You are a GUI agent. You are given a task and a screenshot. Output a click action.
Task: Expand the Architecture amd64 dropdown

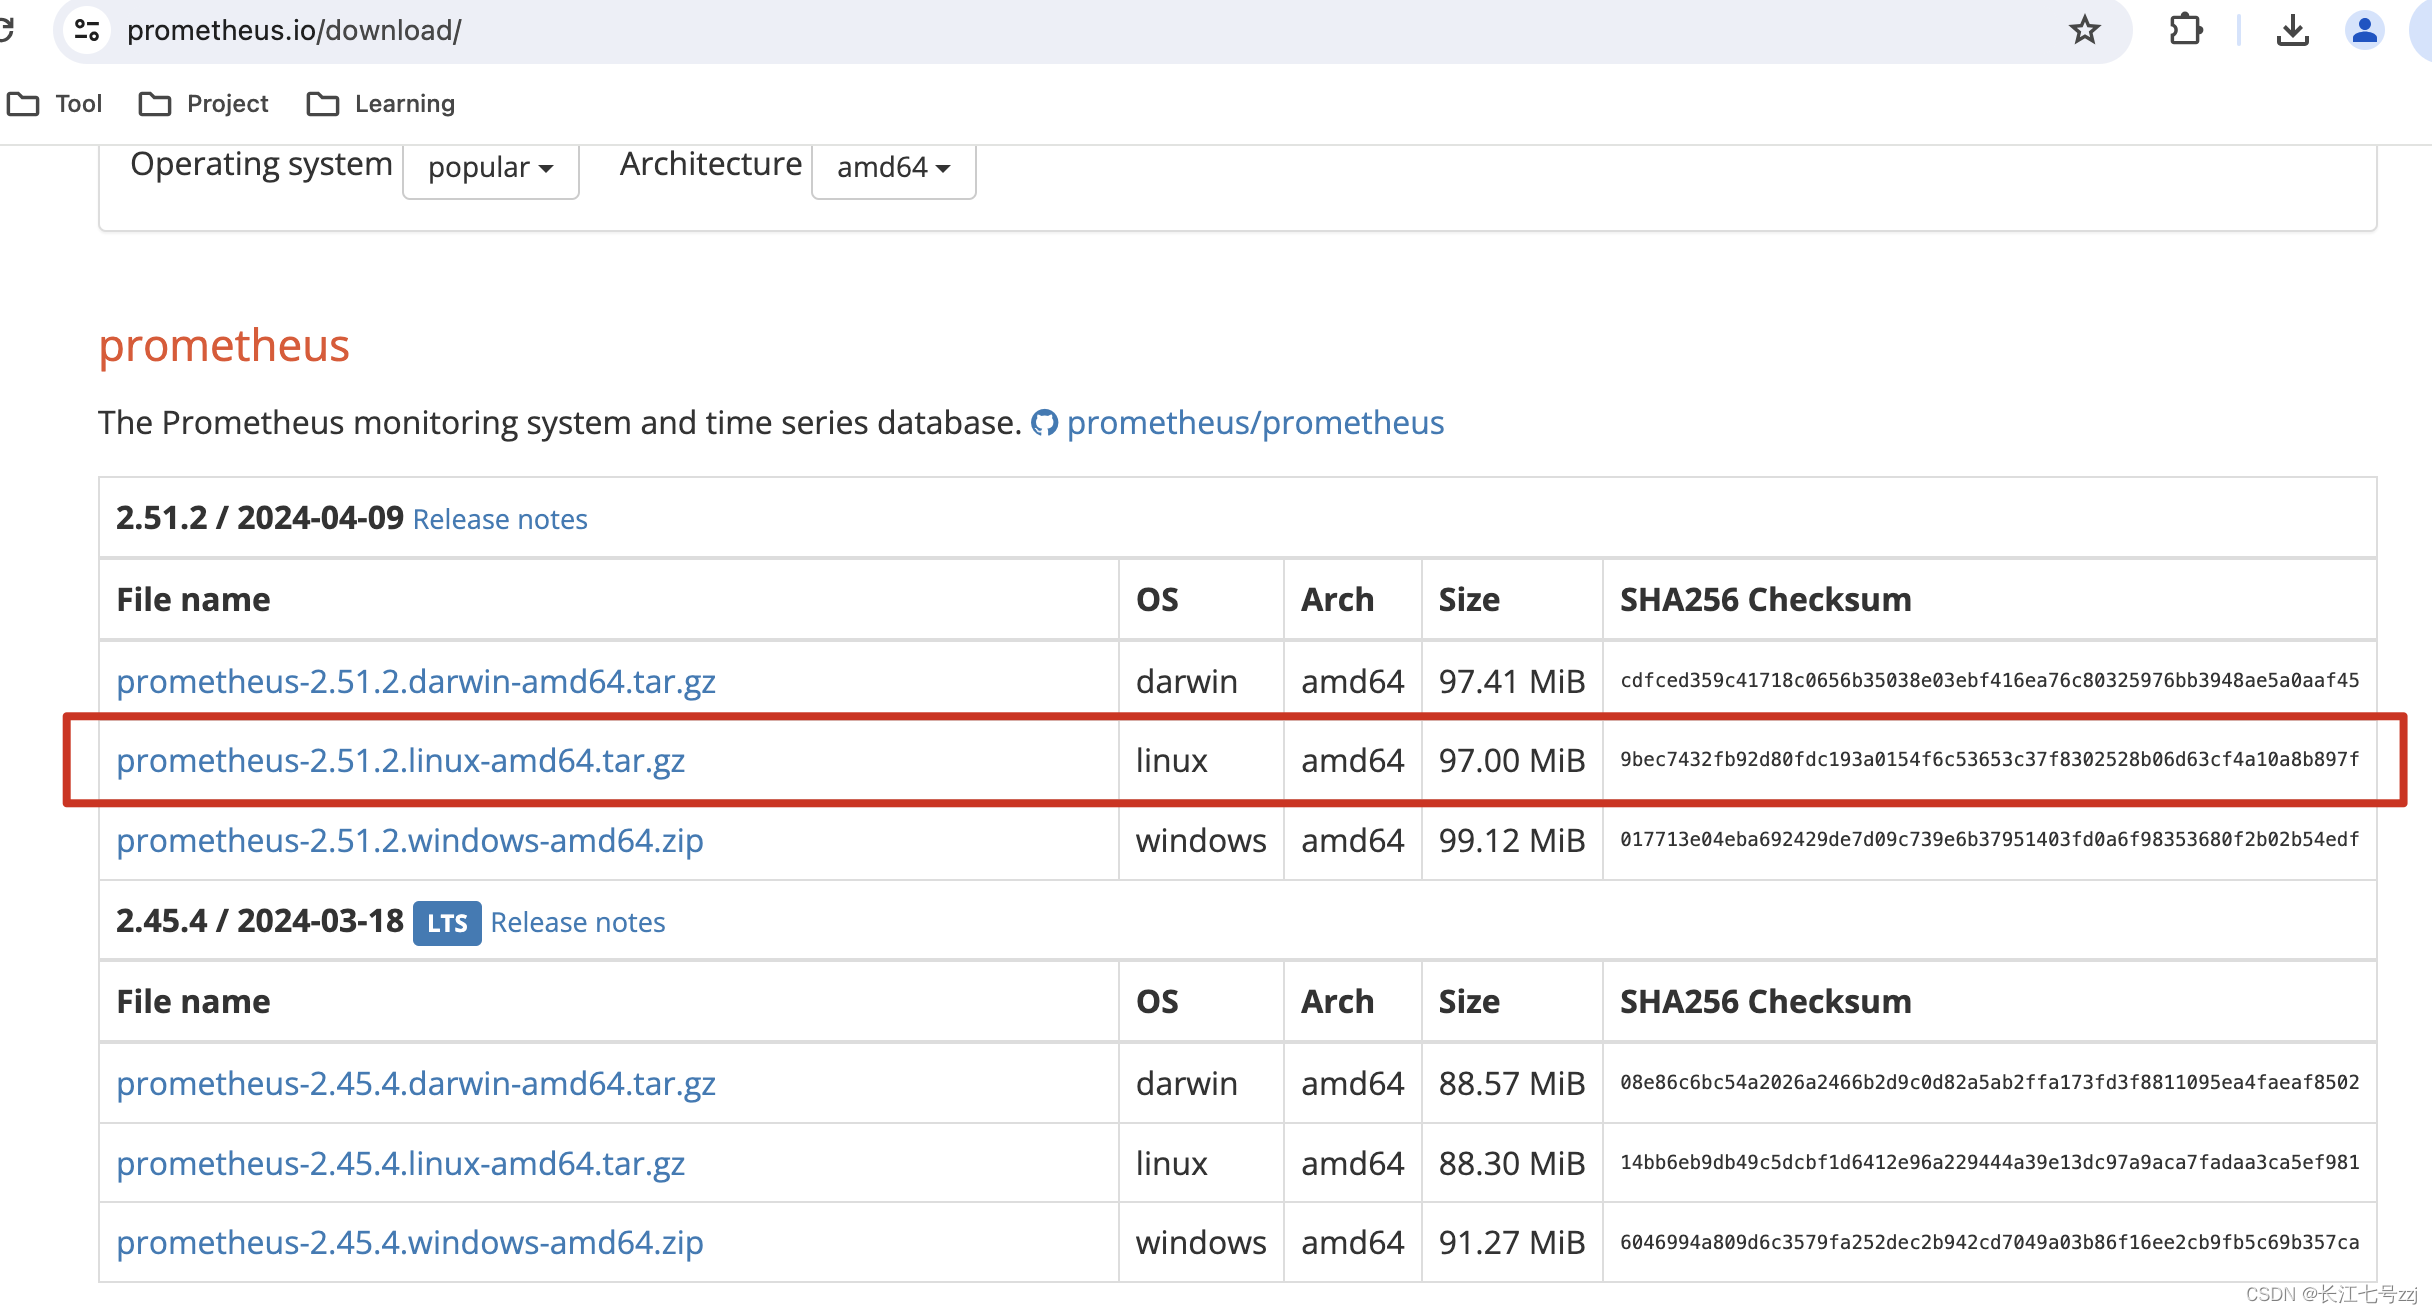point(893,168)
